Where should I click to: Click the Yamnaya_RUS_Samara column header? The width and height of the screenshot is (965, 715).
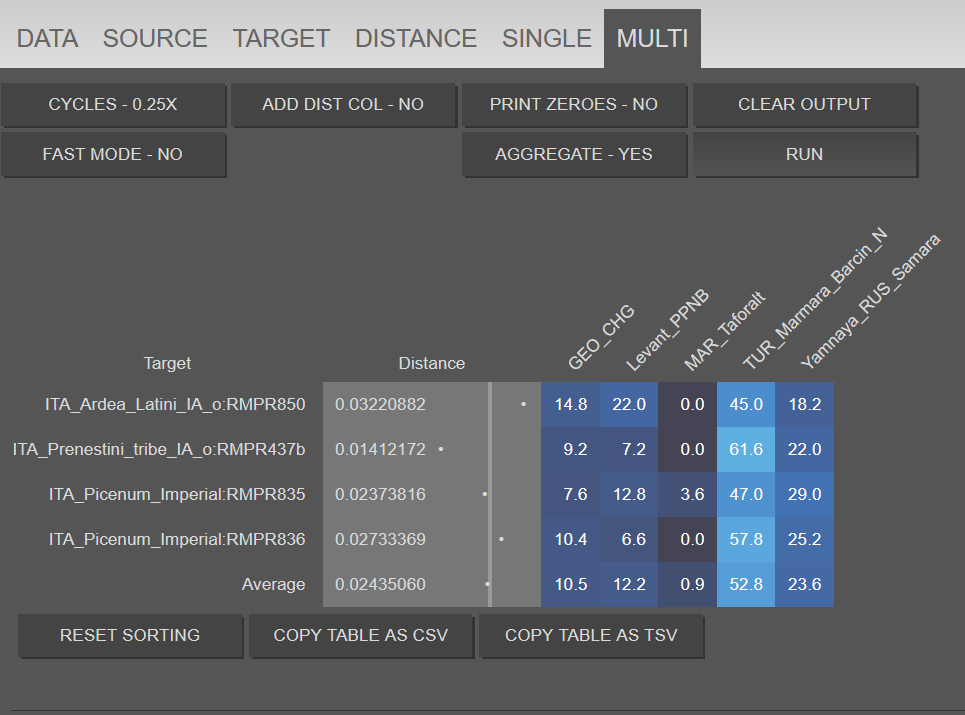(870, 302)
